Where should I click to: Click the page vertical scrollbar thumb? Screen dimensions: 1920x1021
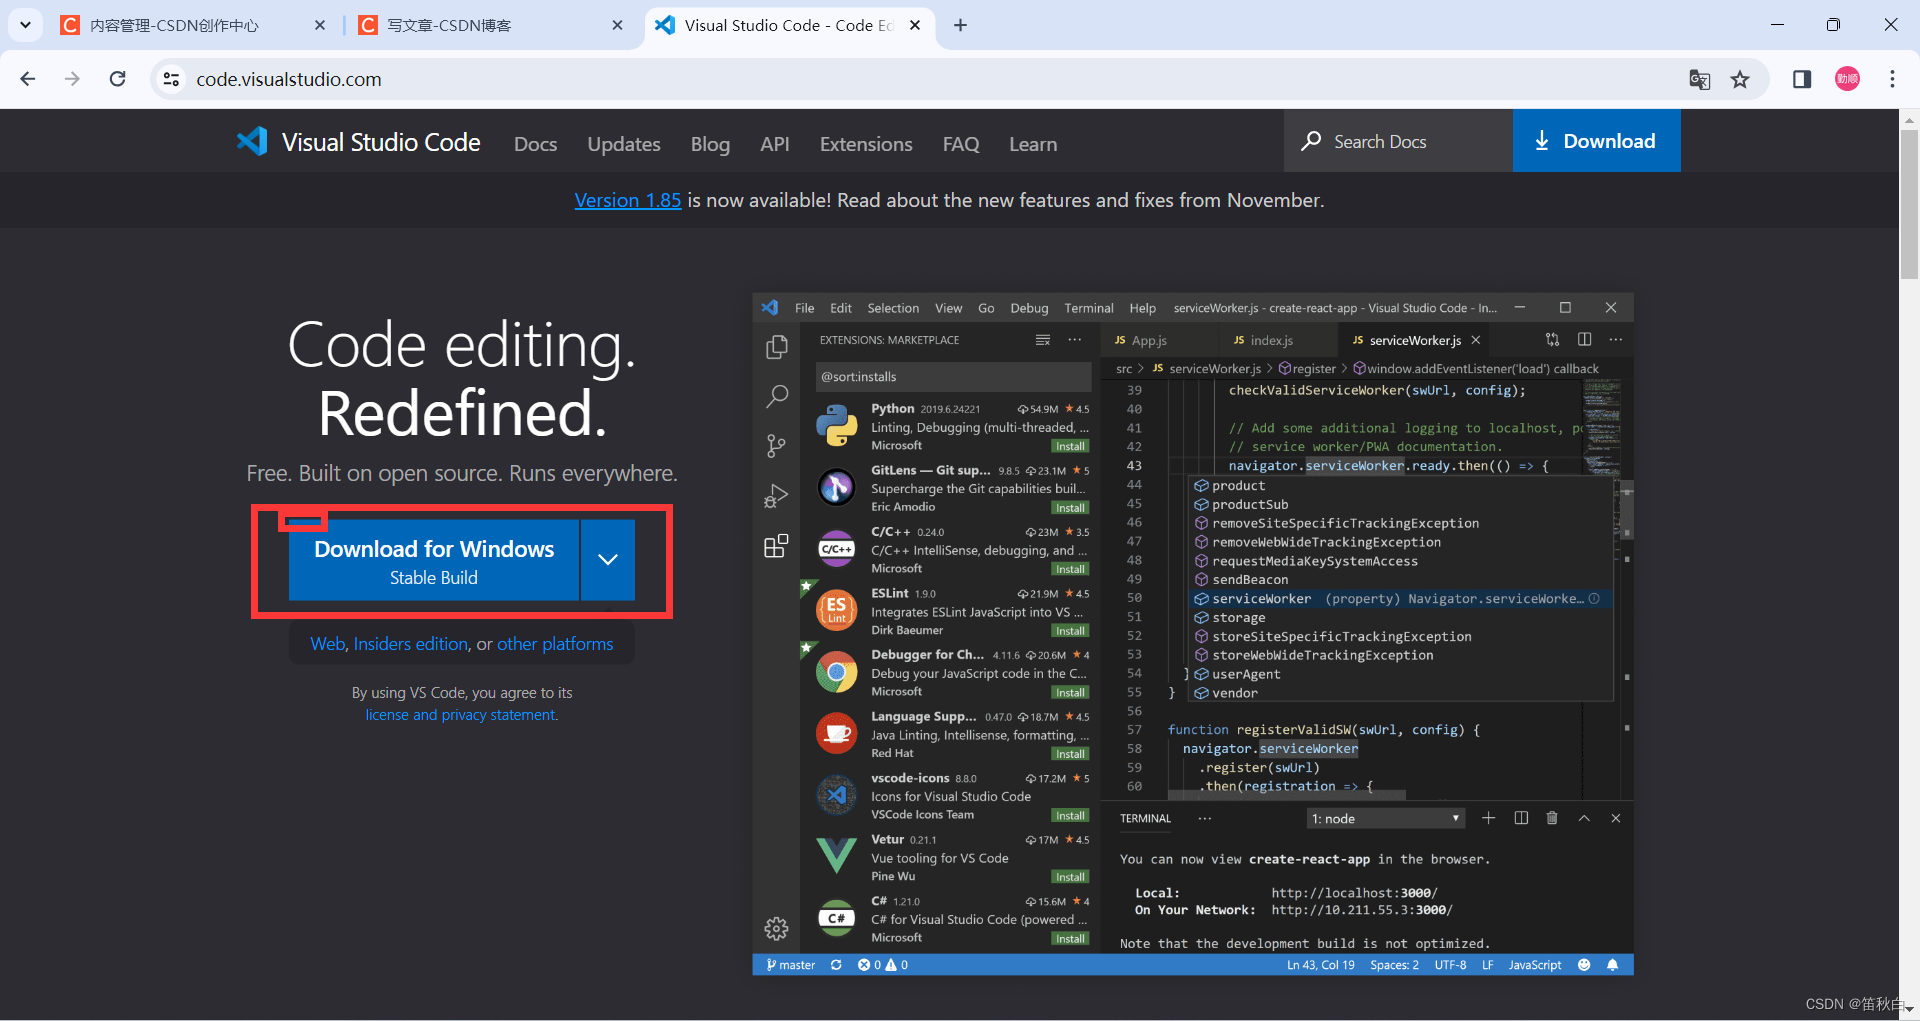click(x=1909, y=205)
